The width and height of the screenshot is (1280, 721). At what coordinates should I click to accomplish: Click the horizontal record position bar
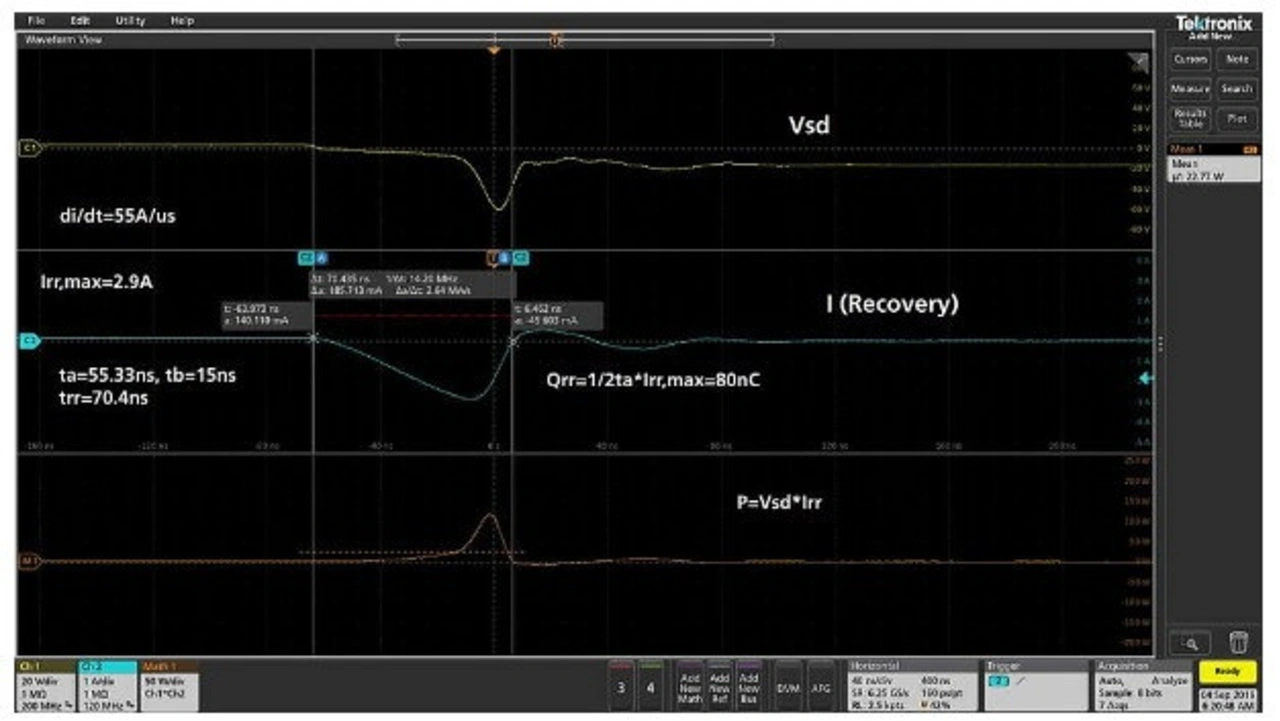585,40
